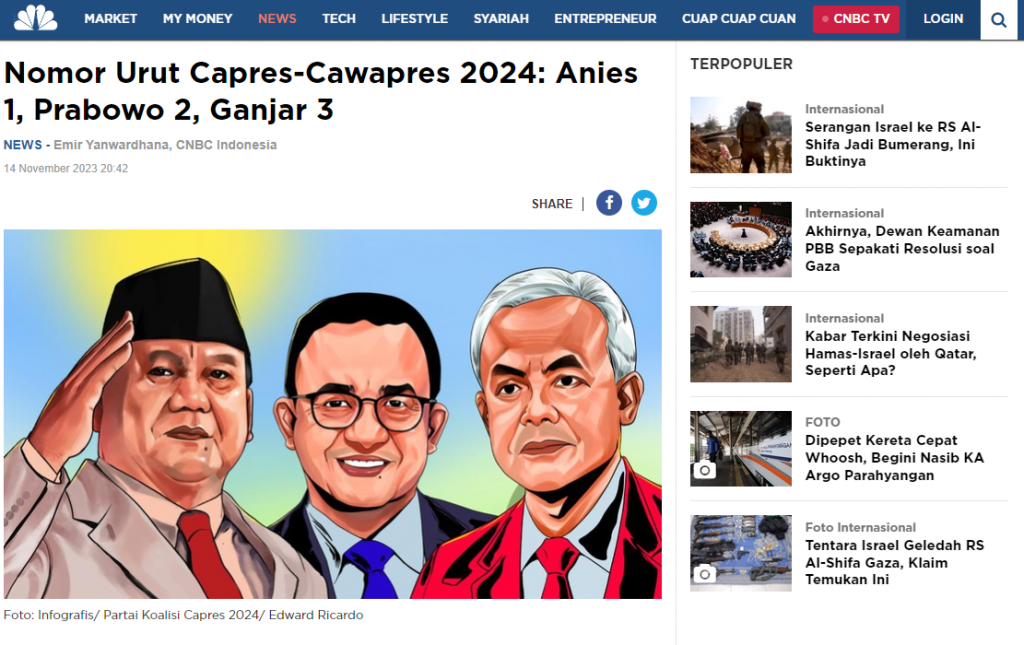Open the MARKET menu
1024x645 pixels.
(110, 19)
